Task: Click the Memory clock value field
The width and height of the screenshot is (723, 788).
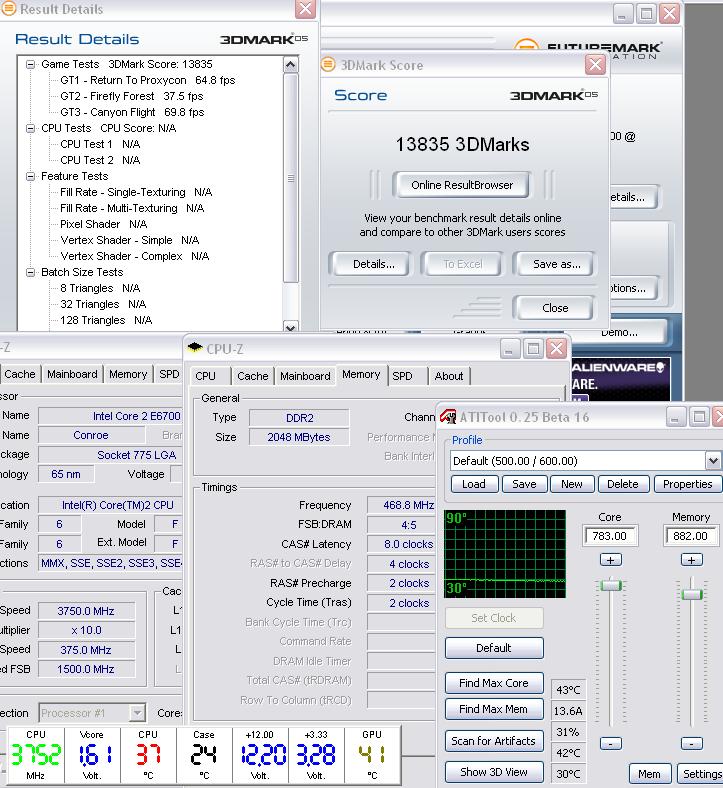Action: 690,536
